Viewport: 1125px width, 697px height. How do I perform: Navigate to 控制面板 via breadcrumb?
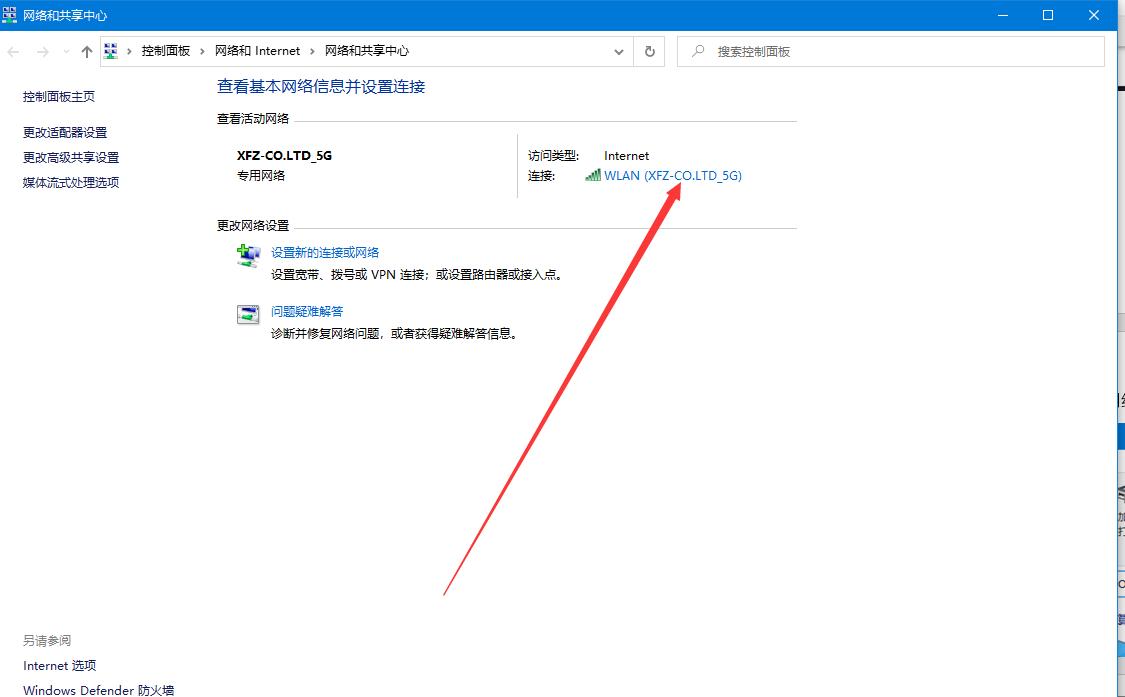pyautogui.click(x=167, y=50)
